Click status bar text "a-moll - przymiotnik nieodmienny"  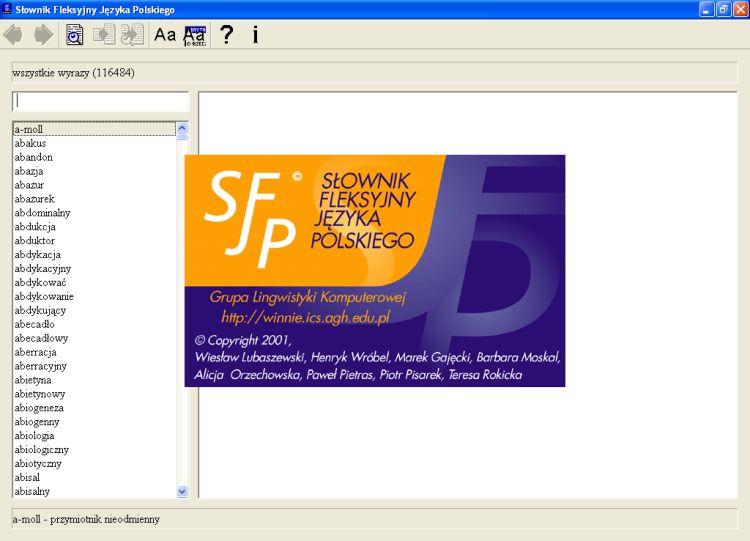[x=86, y=519]
